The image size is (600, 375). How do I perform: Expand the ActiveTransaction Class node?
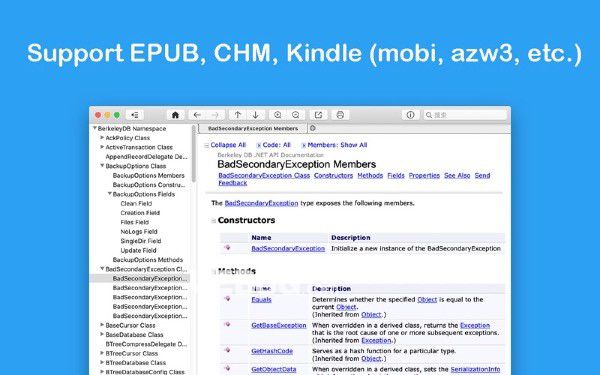pos(102,147)
